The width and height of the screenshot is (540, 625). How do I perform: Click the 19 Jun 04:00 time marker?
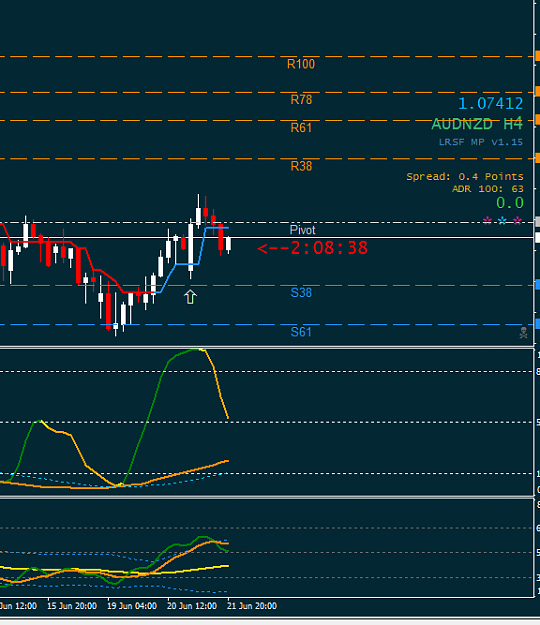(132, 606)
